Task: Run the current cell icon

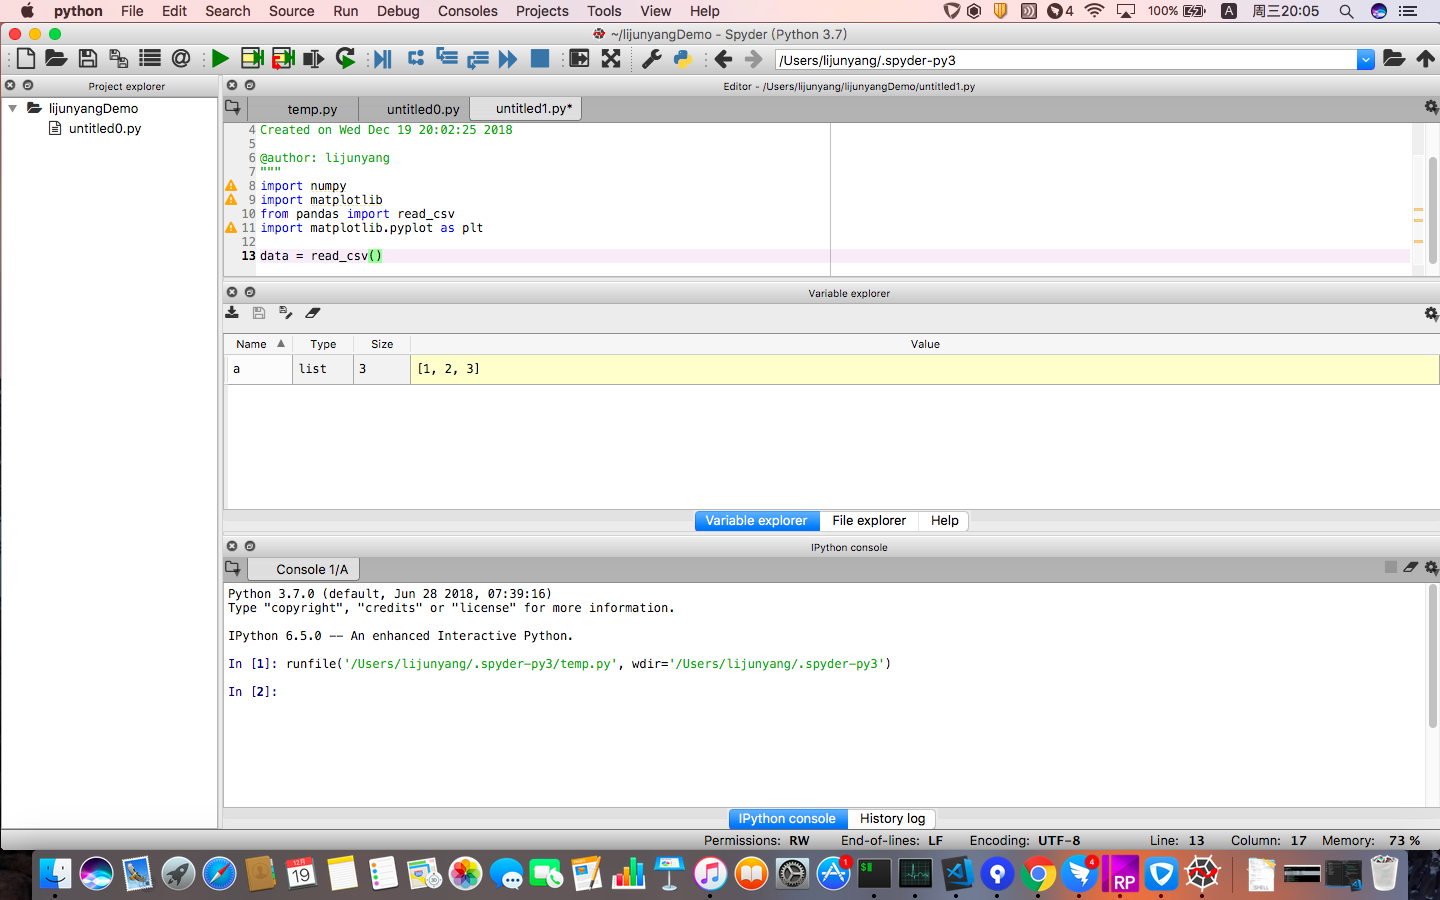Action: (252, 59)
